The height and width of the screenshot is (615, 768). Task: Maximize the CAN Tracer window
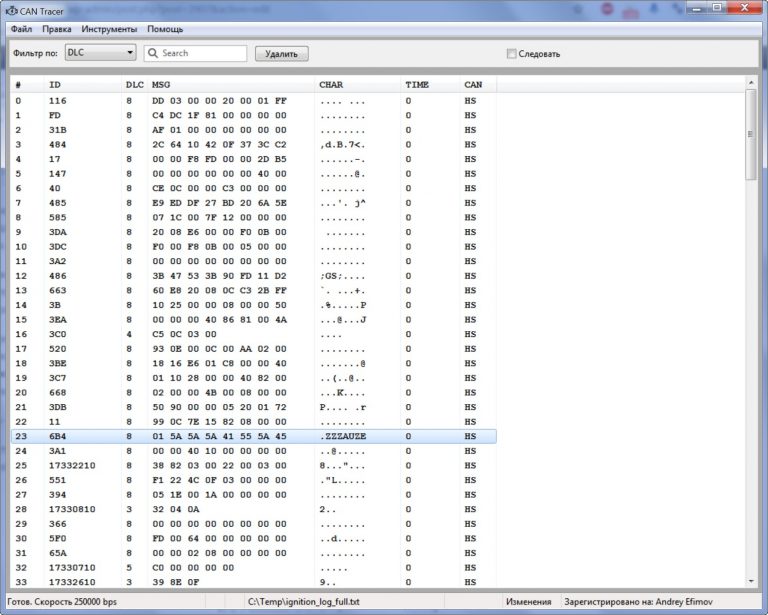tap(716, 8)
